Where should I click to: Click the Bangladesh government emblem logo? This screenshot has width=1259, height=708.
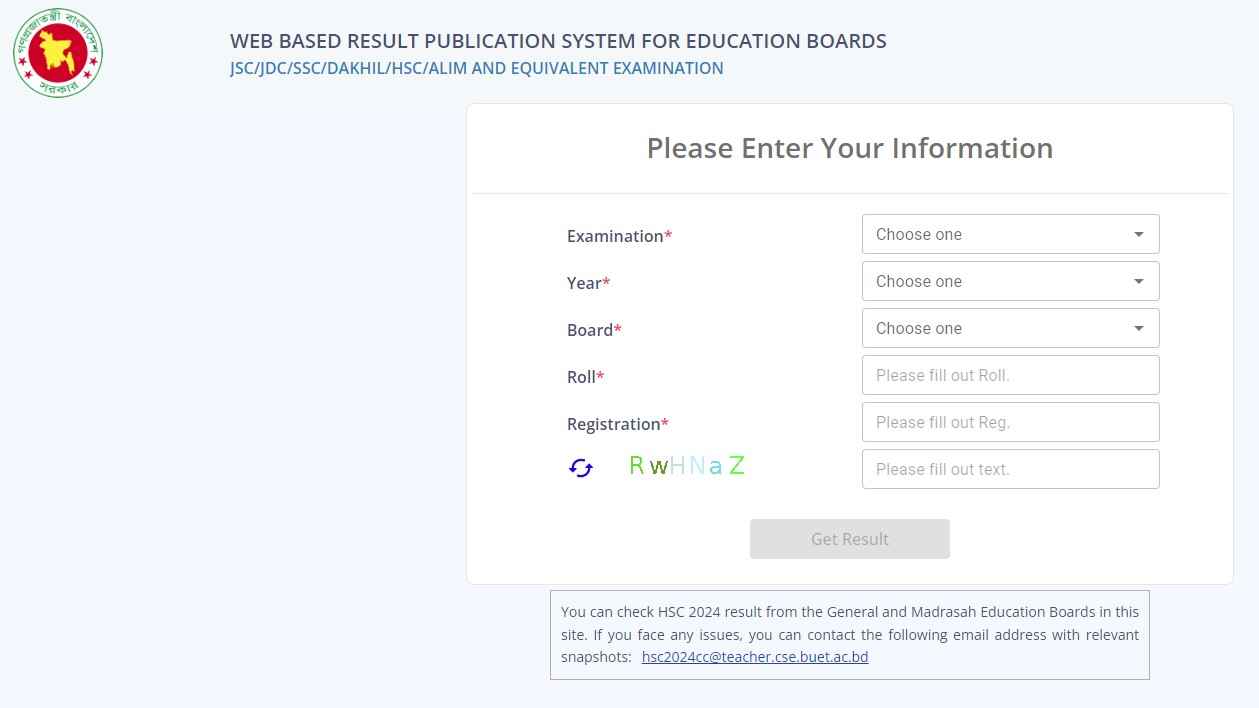tap(58, 53)
